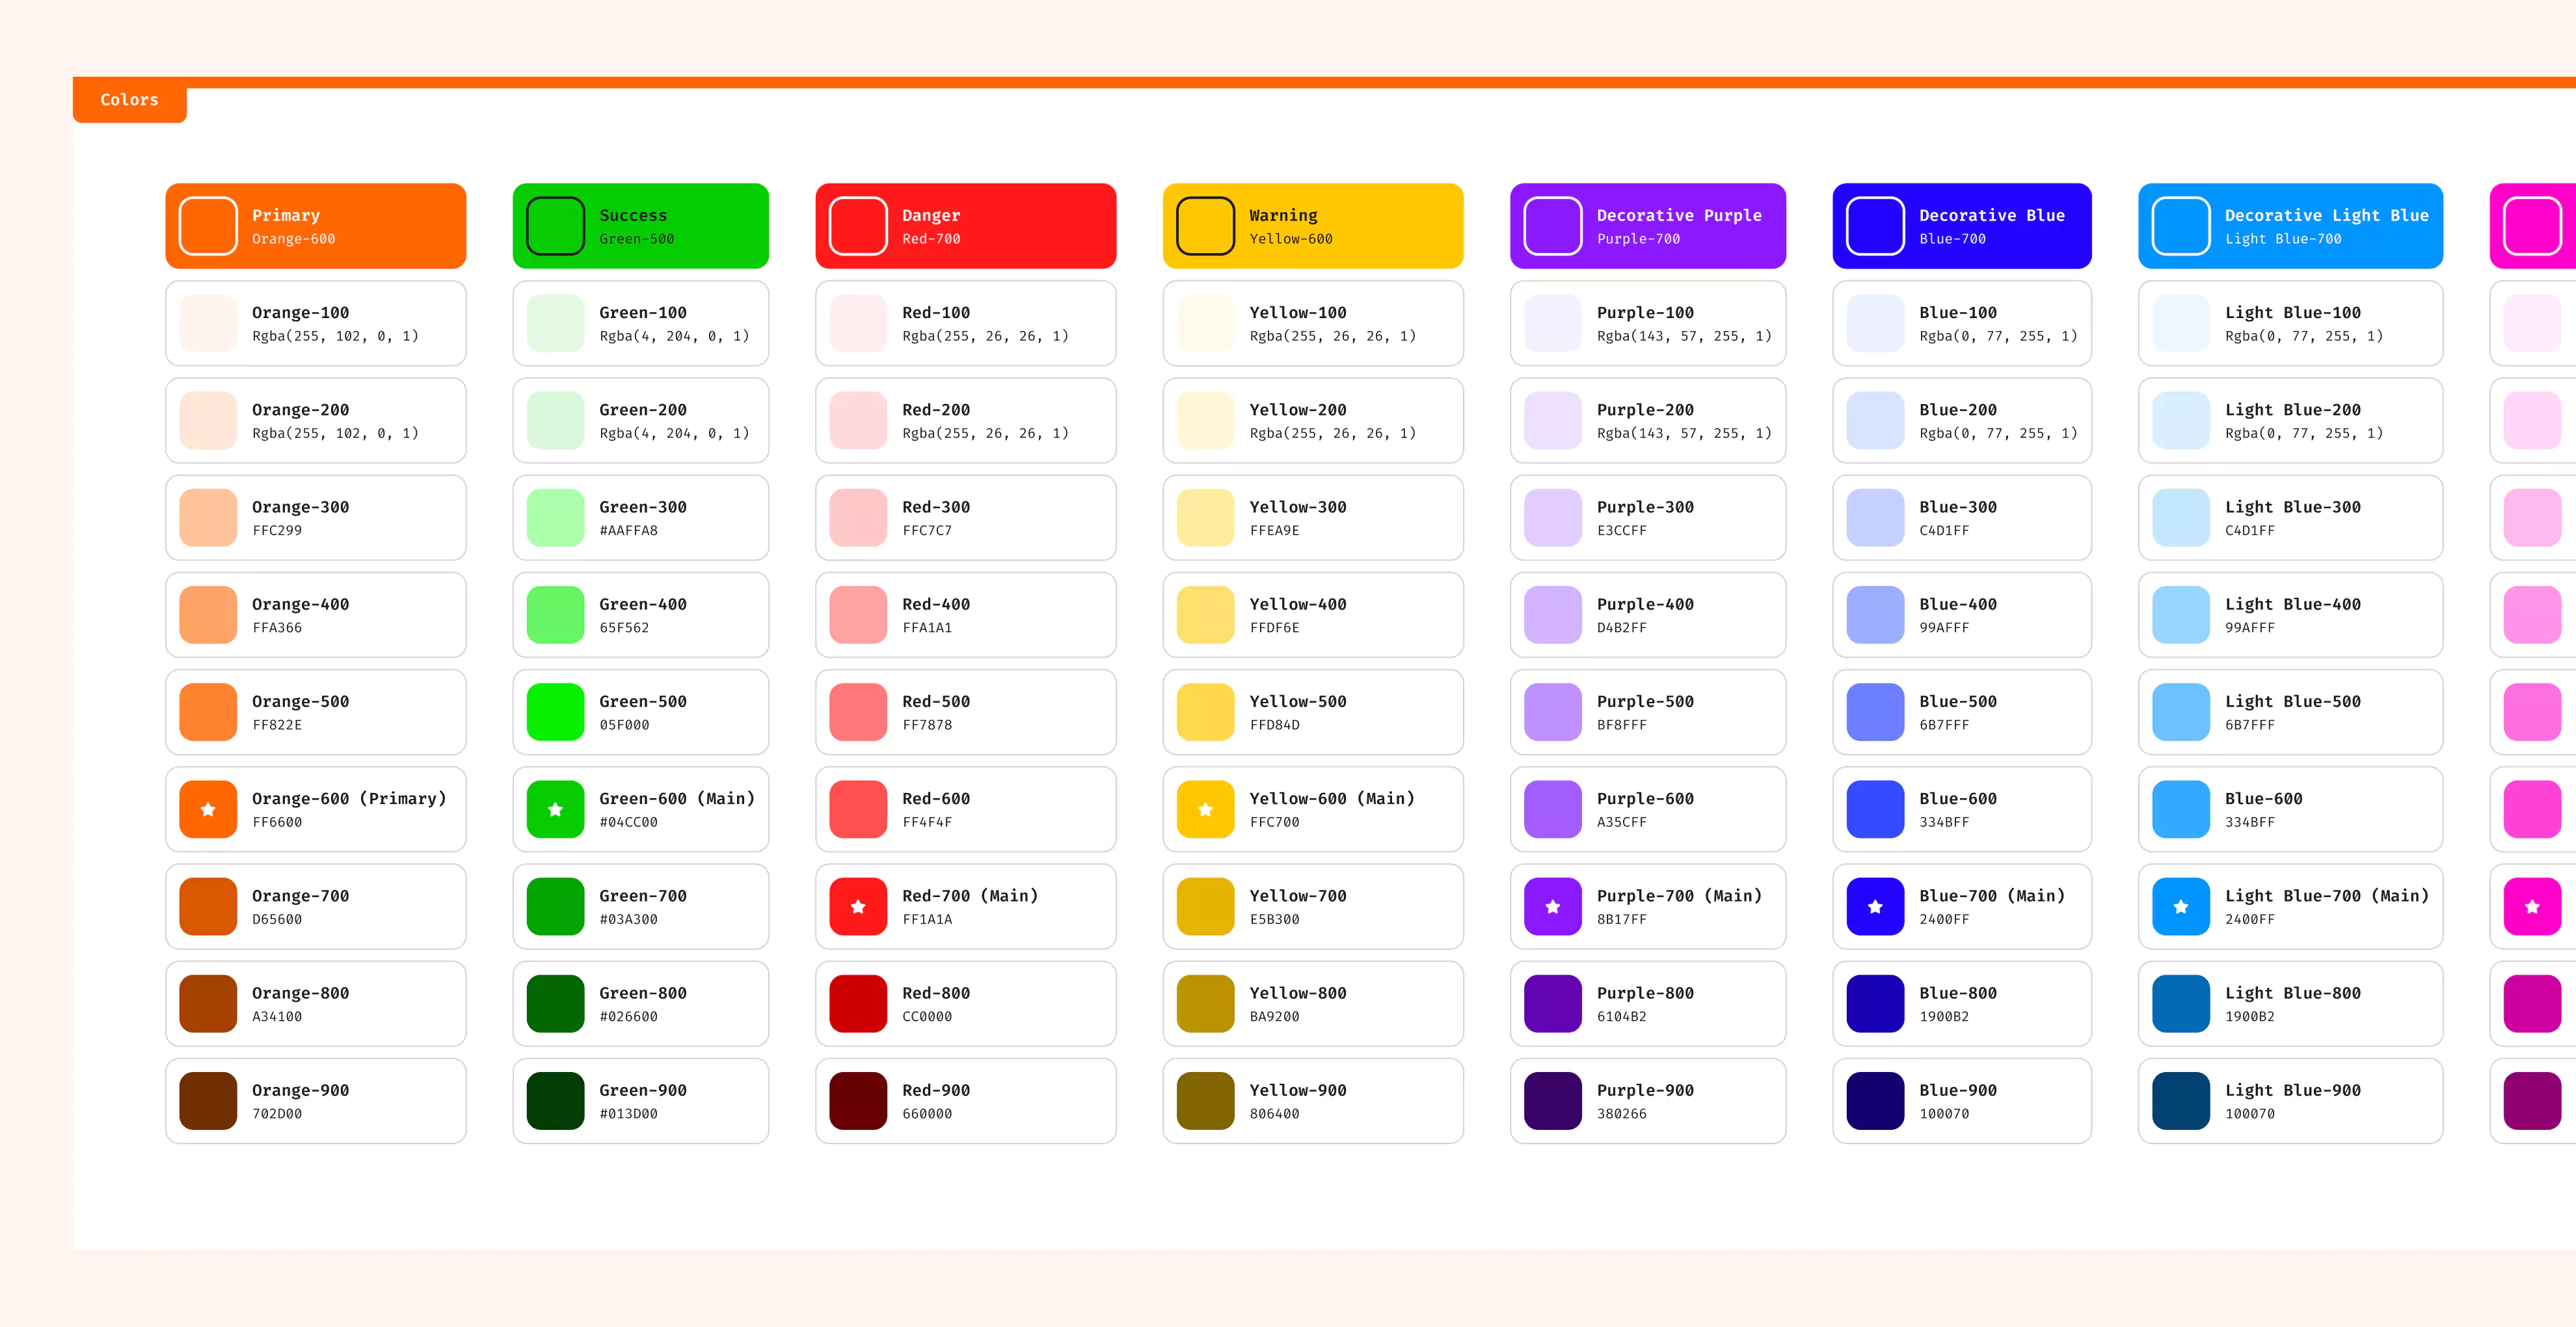Image resolution: width=2576 pixels, height=1327 pixels.
Task: Choose the Red-800 color swatch
Action: tap(858, 1003)
